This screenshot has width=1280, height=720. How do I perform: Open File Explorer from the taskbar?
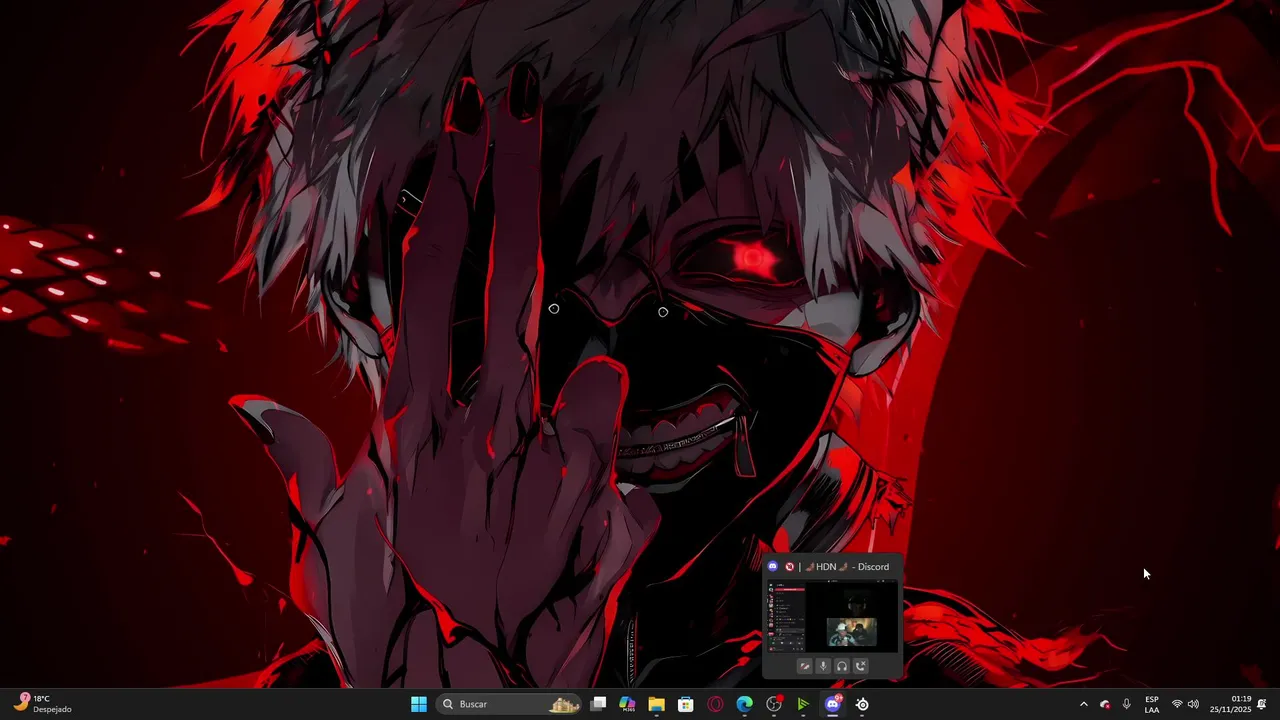(x=656, y=704)
